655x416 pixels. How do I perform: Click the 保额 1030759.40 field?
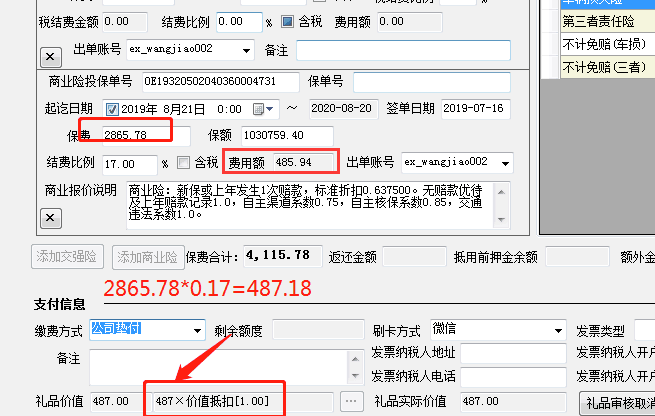287,136
